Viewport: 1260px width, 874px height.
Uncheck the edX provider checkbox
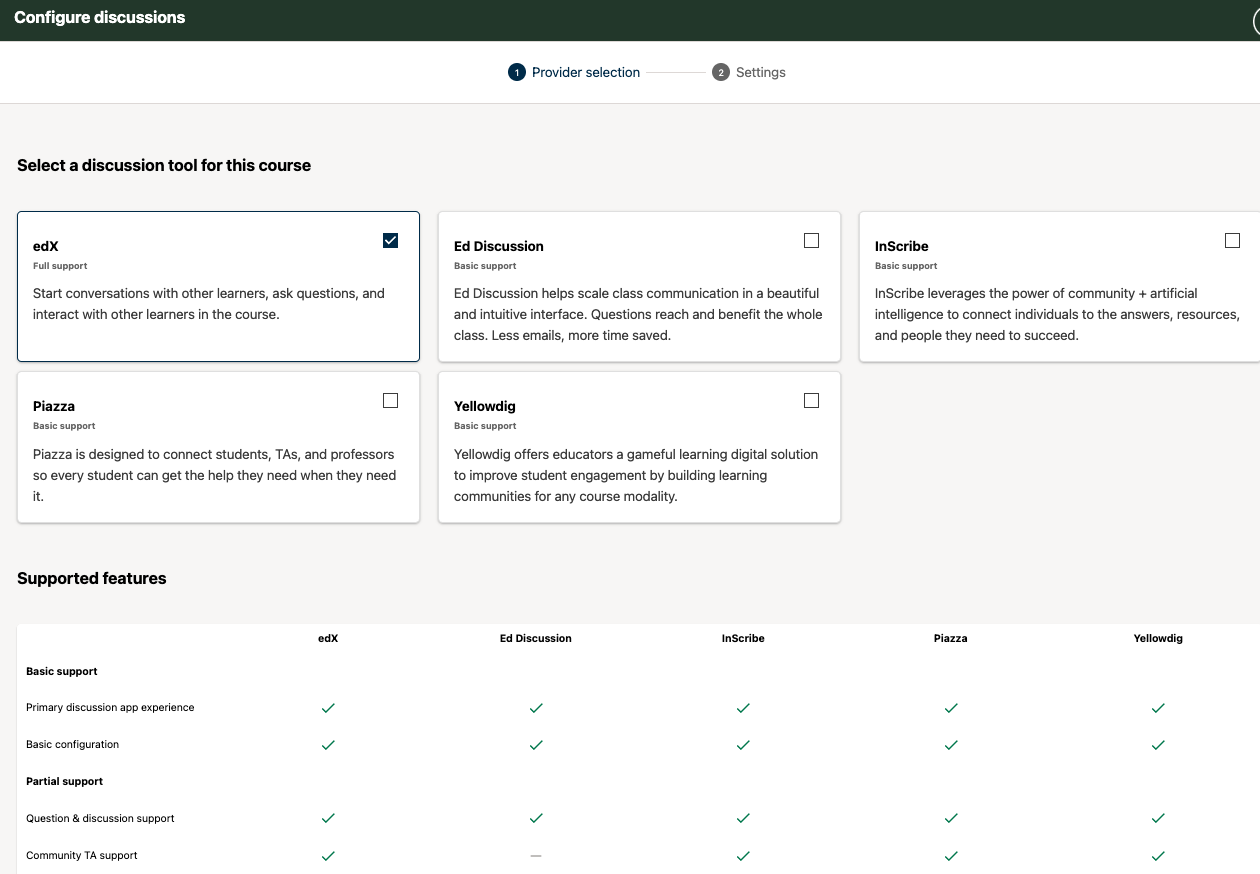390,240
